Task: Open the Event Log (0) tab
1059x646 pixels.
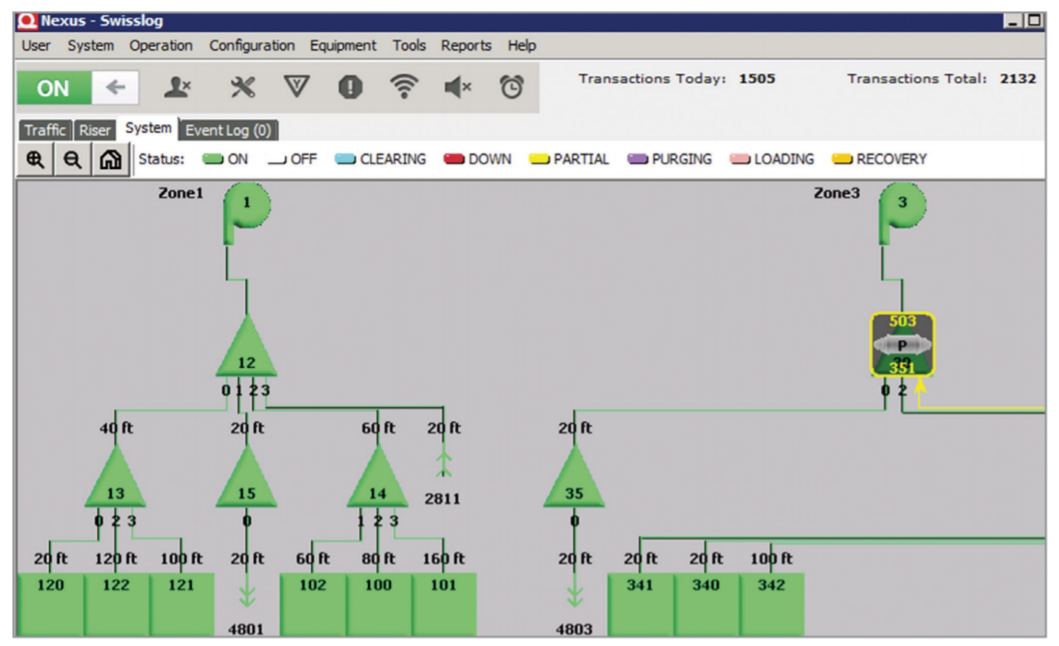Action: [x=228, y=130]
